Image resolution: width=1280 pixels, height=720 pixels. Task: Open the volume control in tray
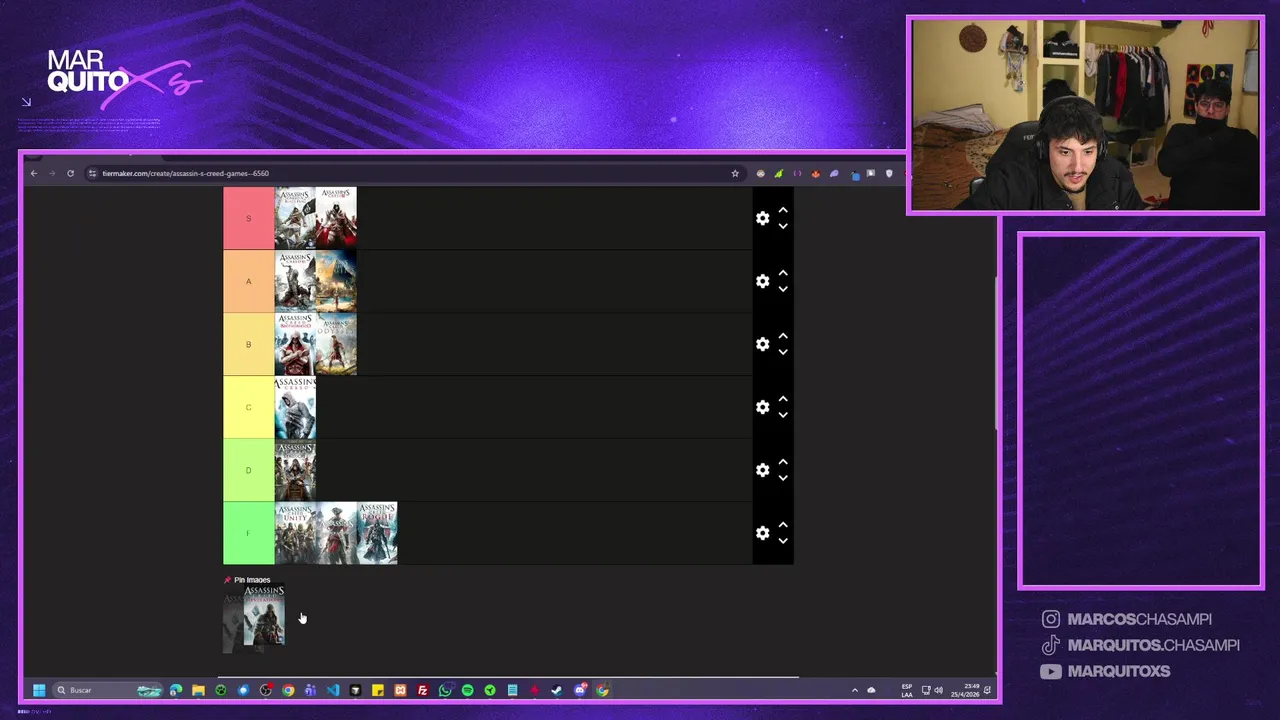coord(938,690)
